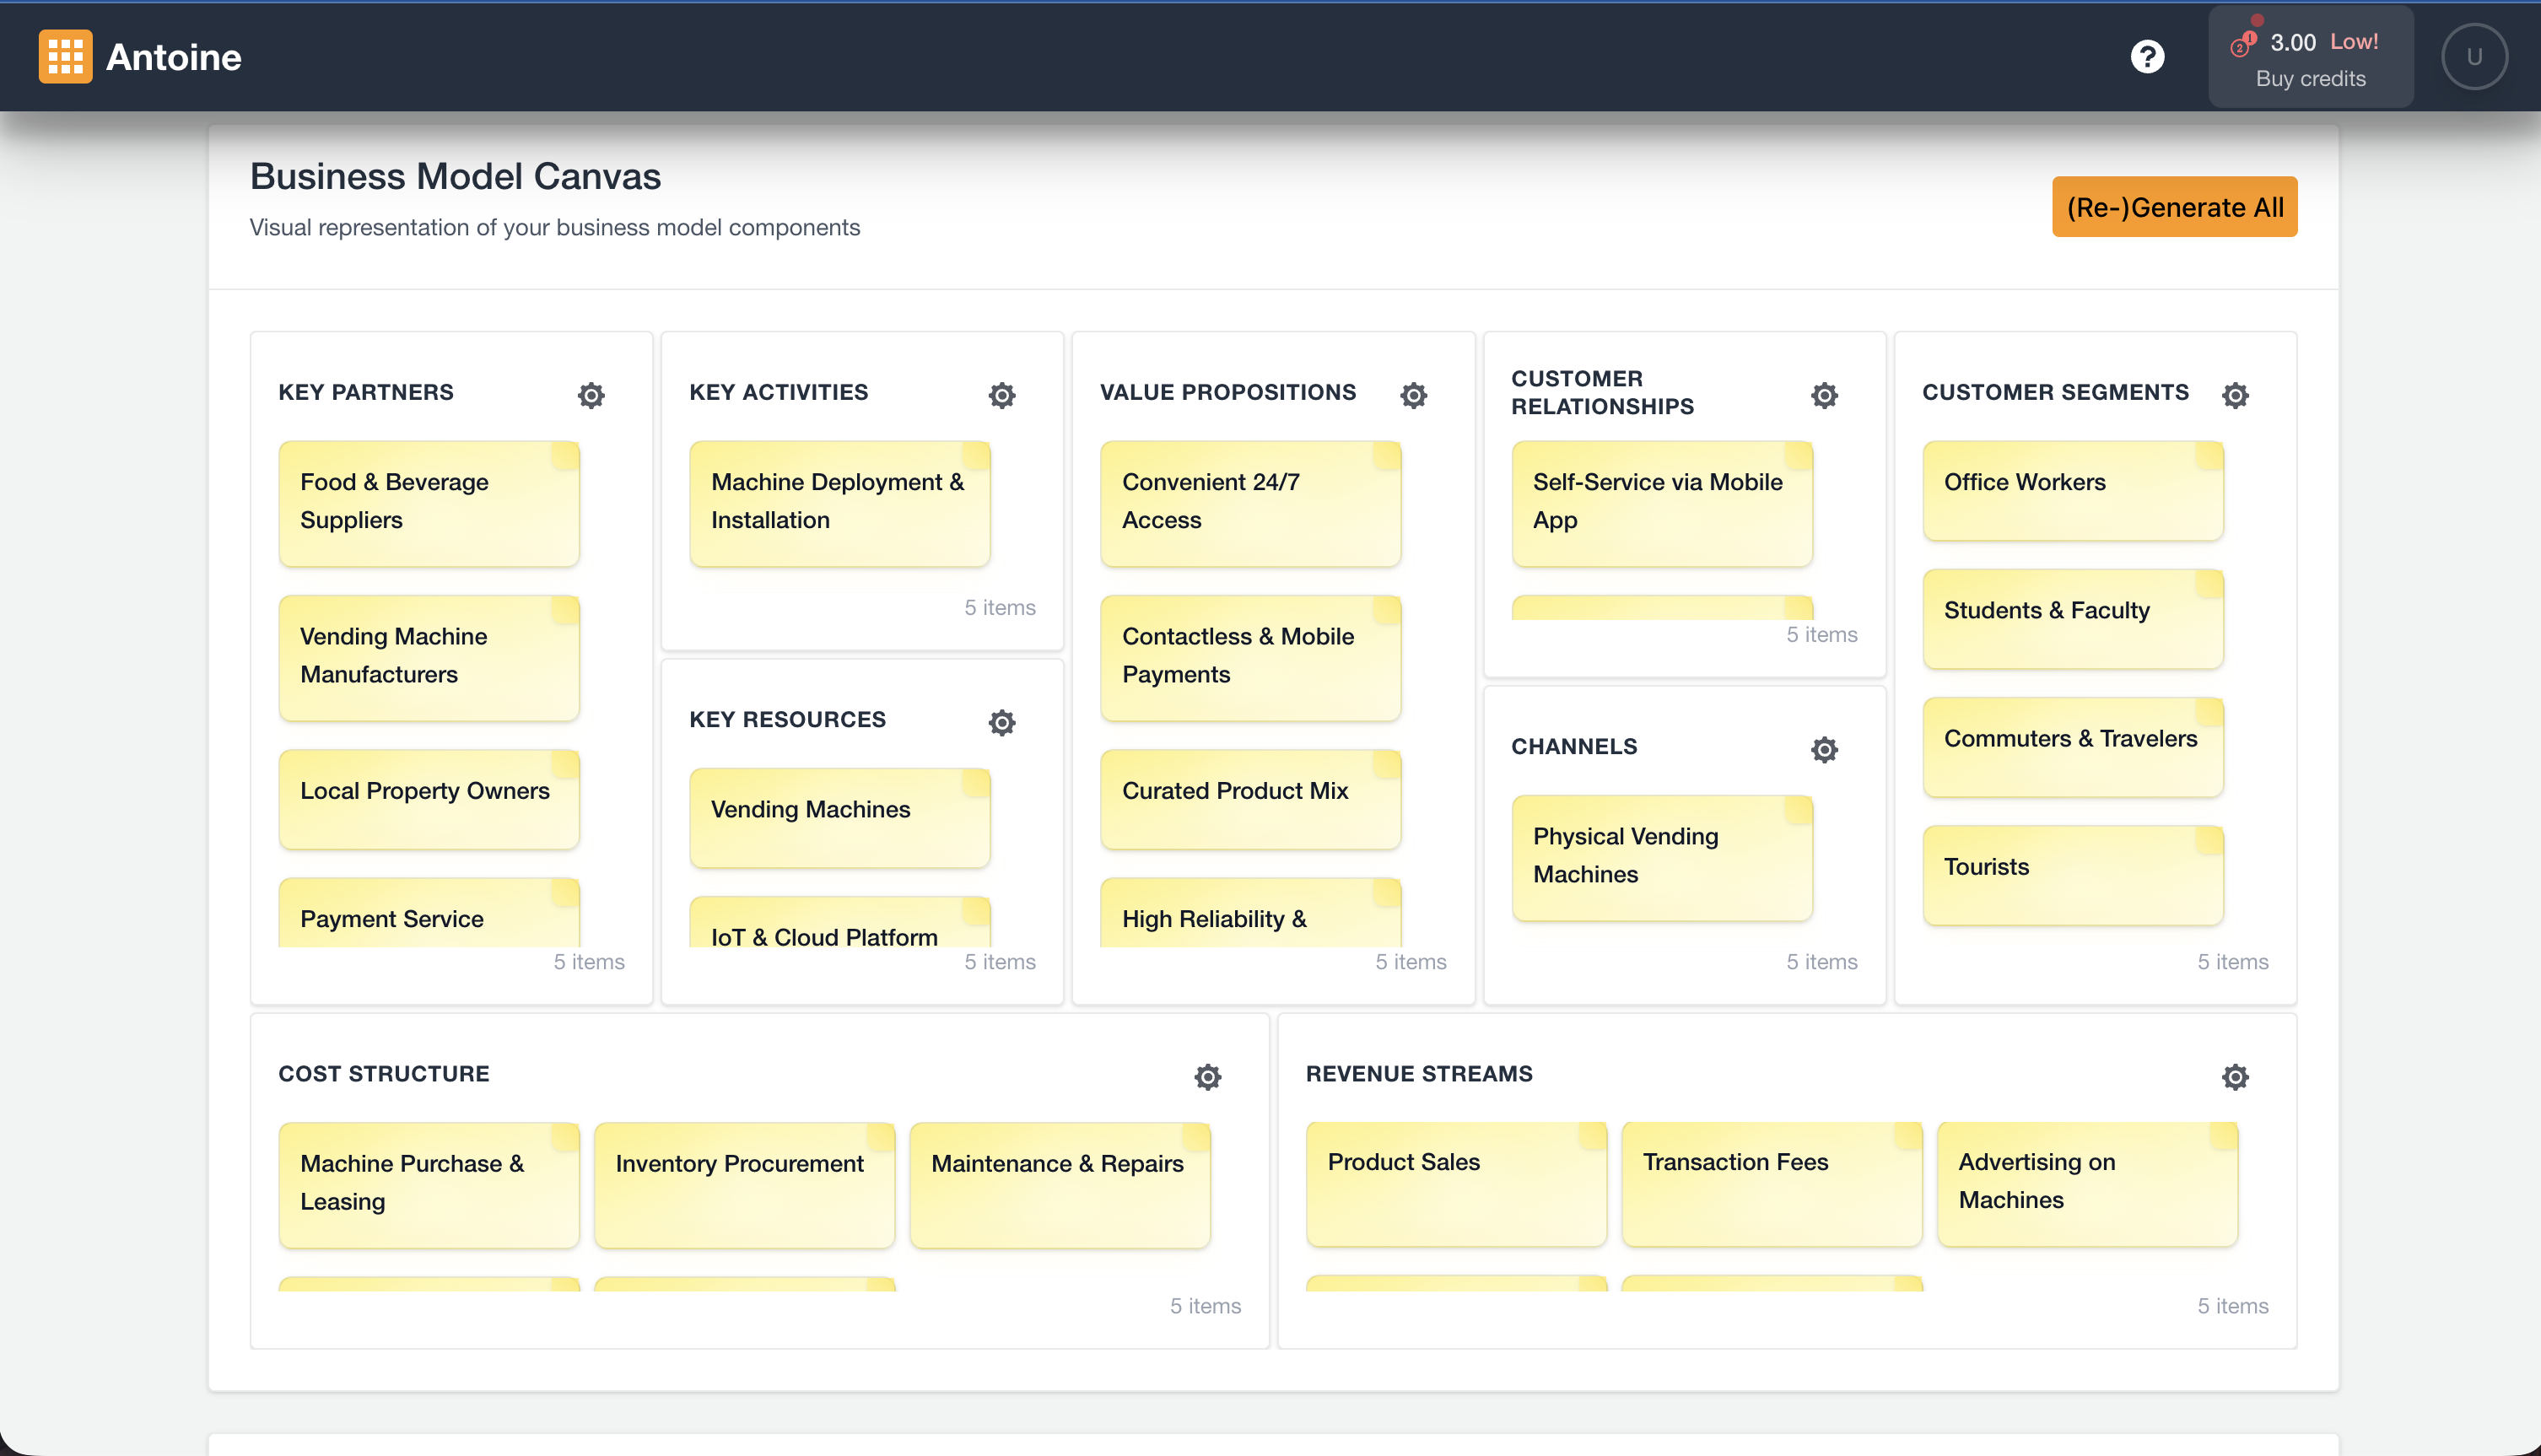Viewport: 2541px width, 1456px height.
Task: Click Buy credits link
Action: point(2310,79)
